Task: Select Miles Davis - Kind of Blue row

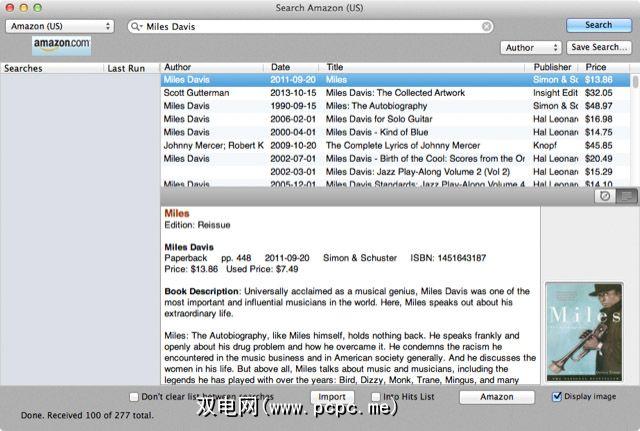Action: tap(395, 132)
